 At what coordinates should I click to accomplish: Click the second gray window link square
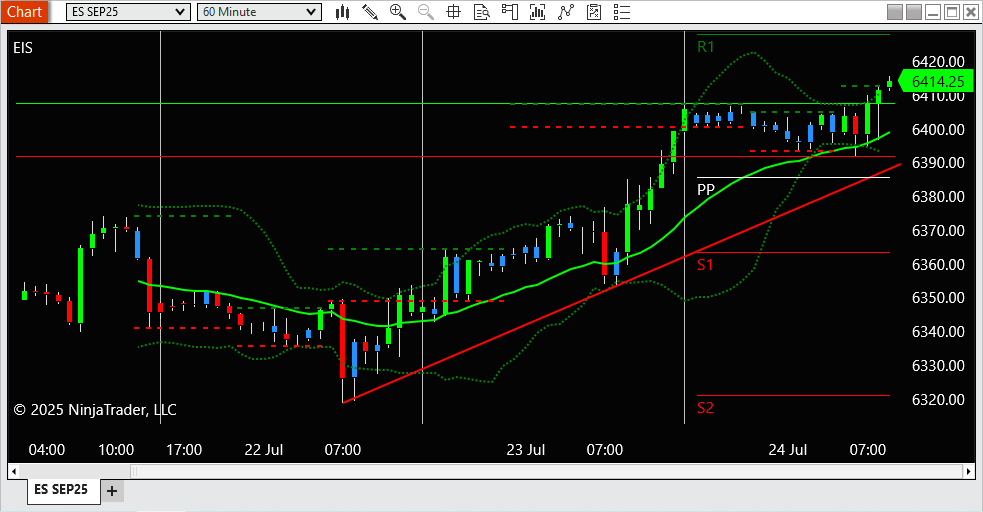click(914, 12)
